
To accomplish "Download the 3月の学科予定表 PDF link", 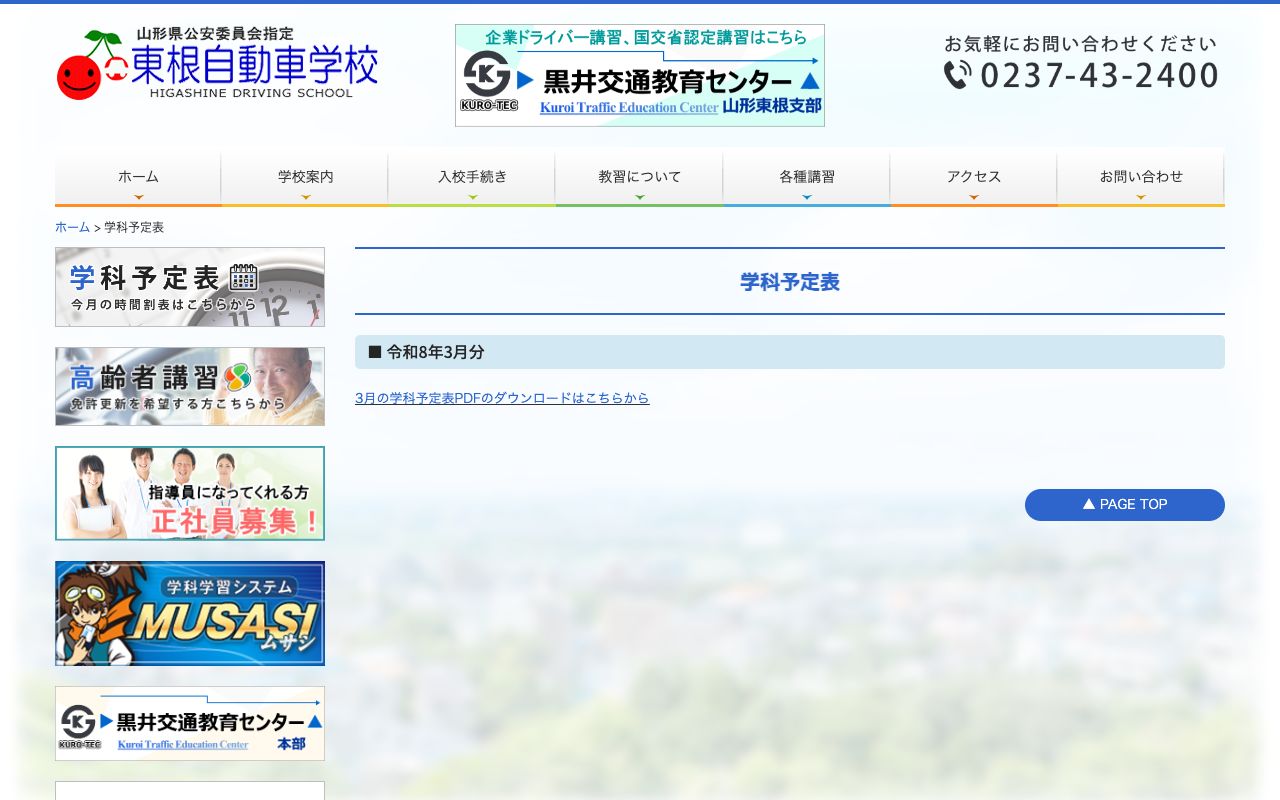I will point(502,397).
